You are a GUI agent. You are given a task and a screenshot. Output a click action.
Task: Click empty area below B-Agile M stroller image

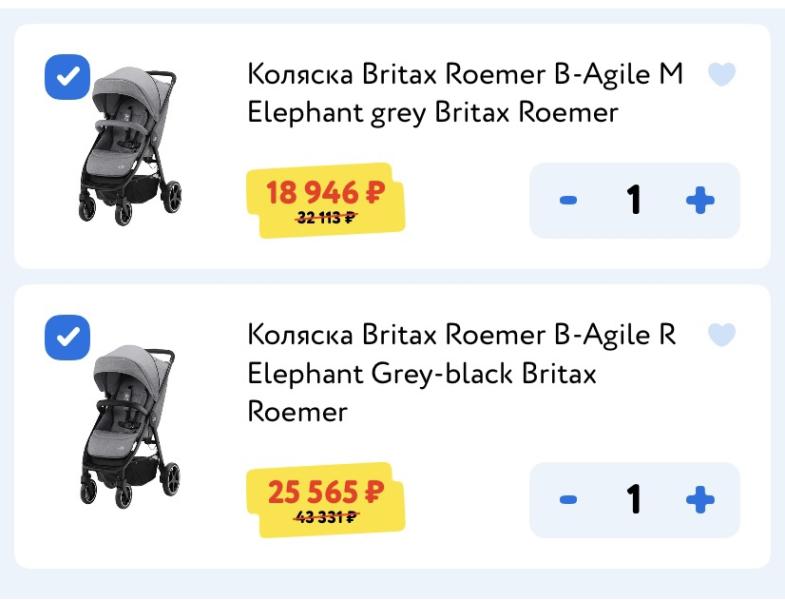130,248
